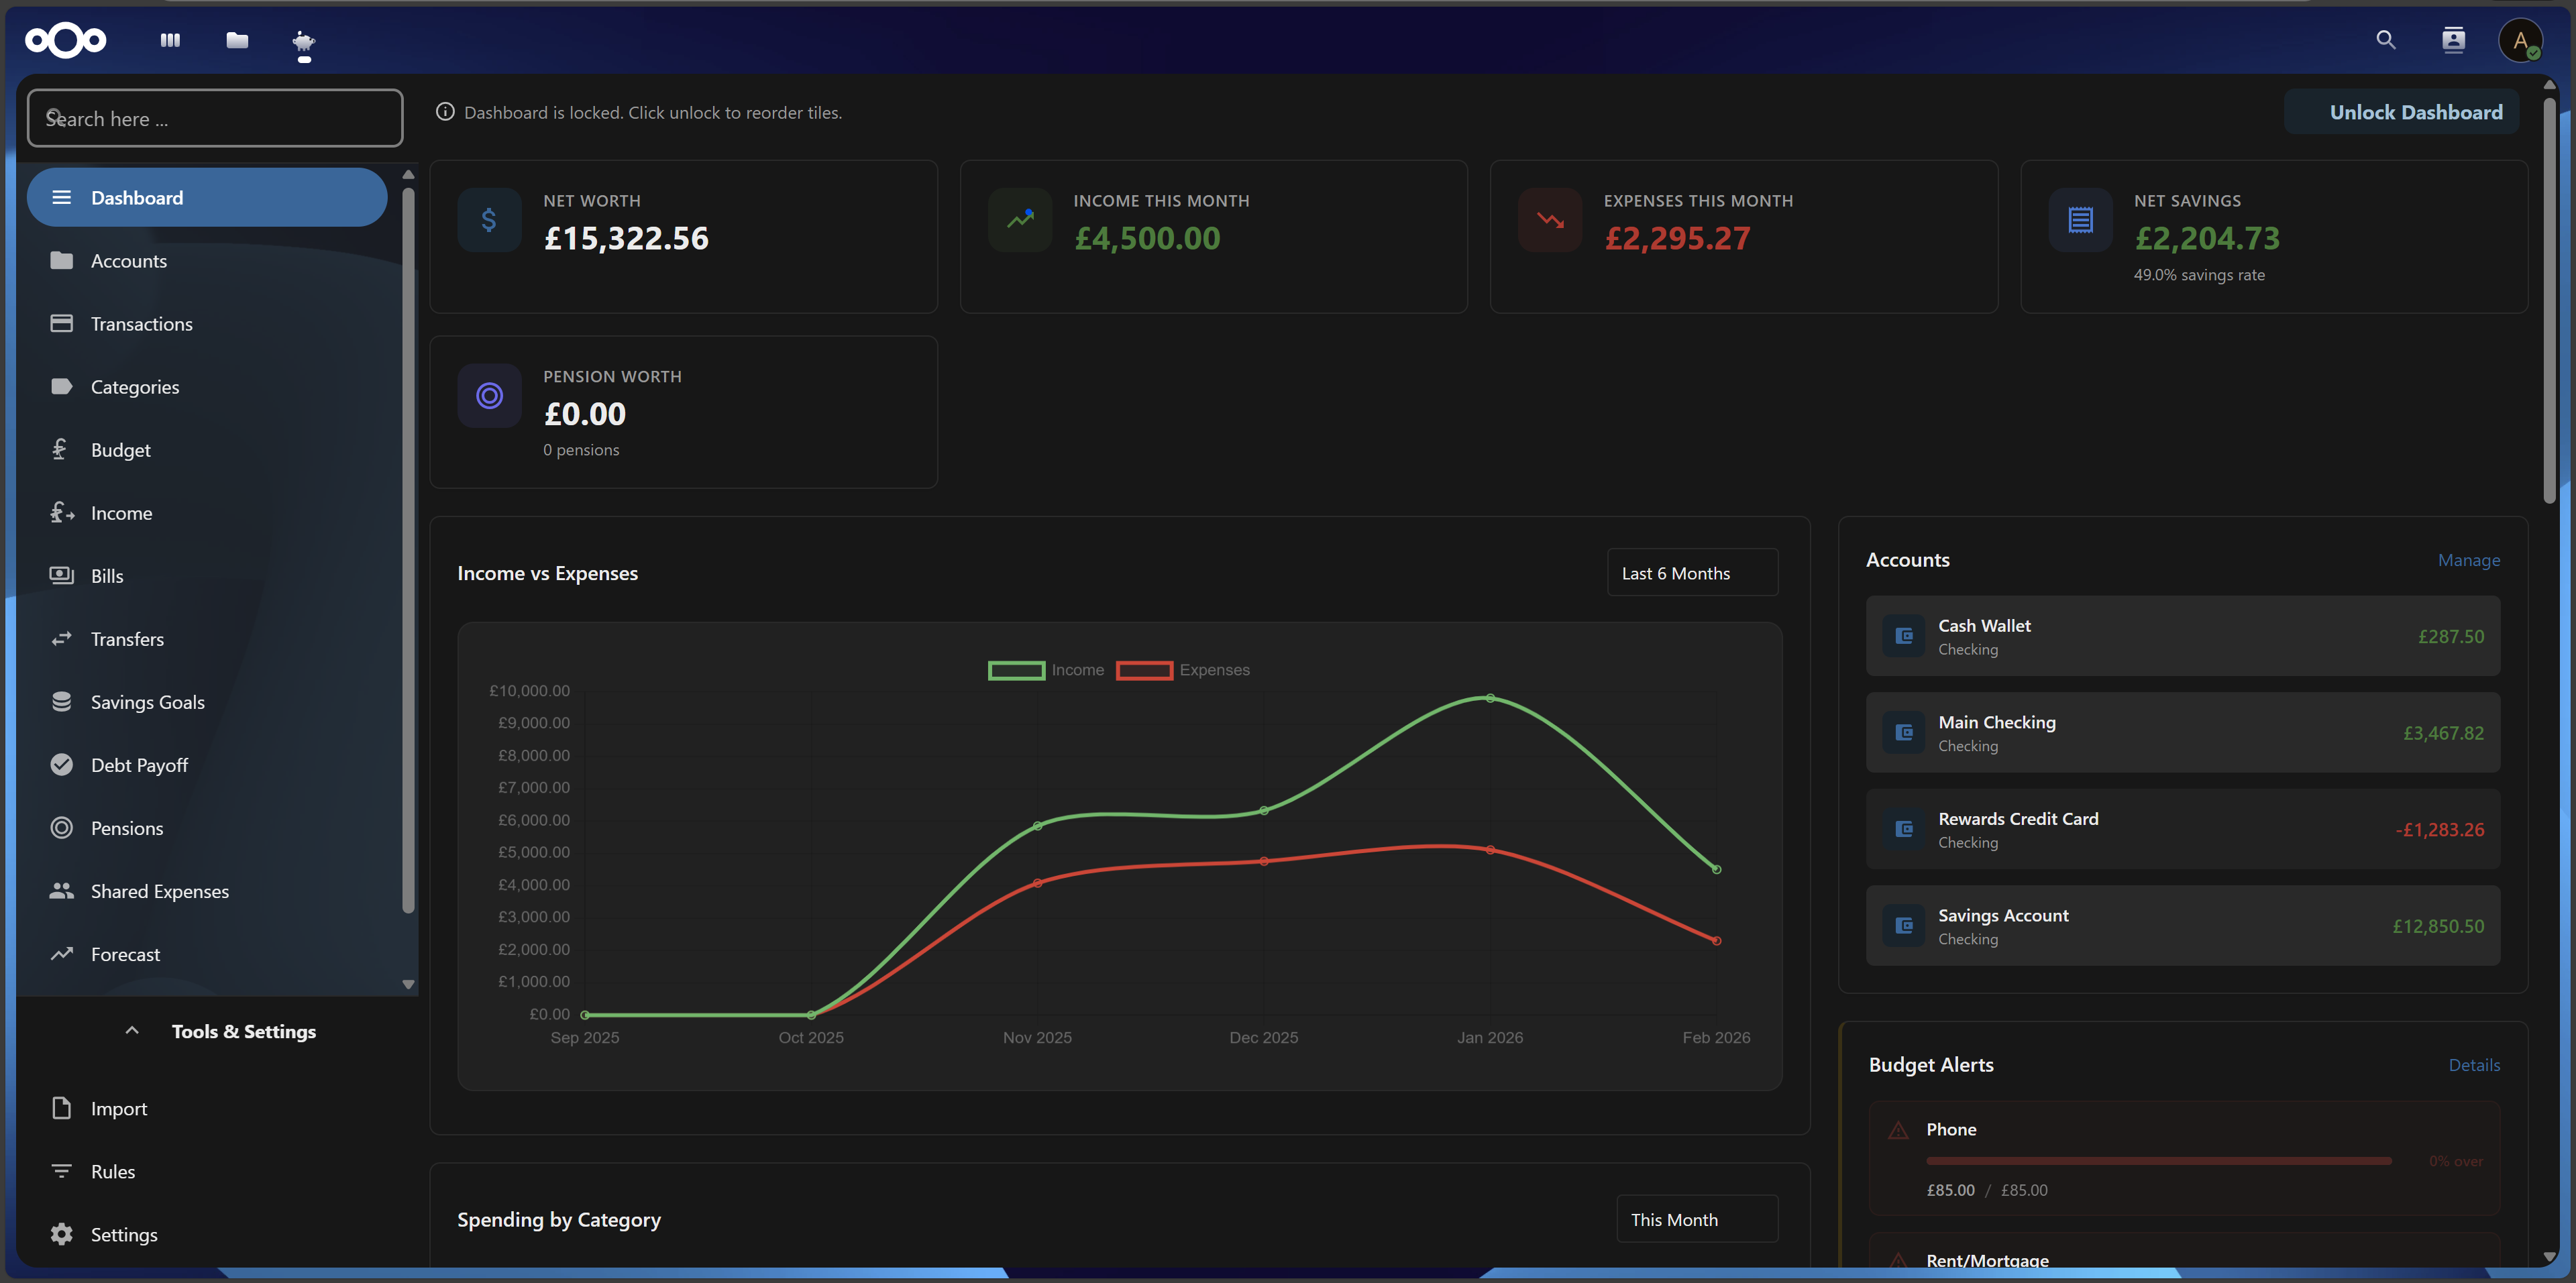Screen dimensions: 2576x1283
Task: Click the Main Checking wallet icon
Action: tap(1904, 733)
